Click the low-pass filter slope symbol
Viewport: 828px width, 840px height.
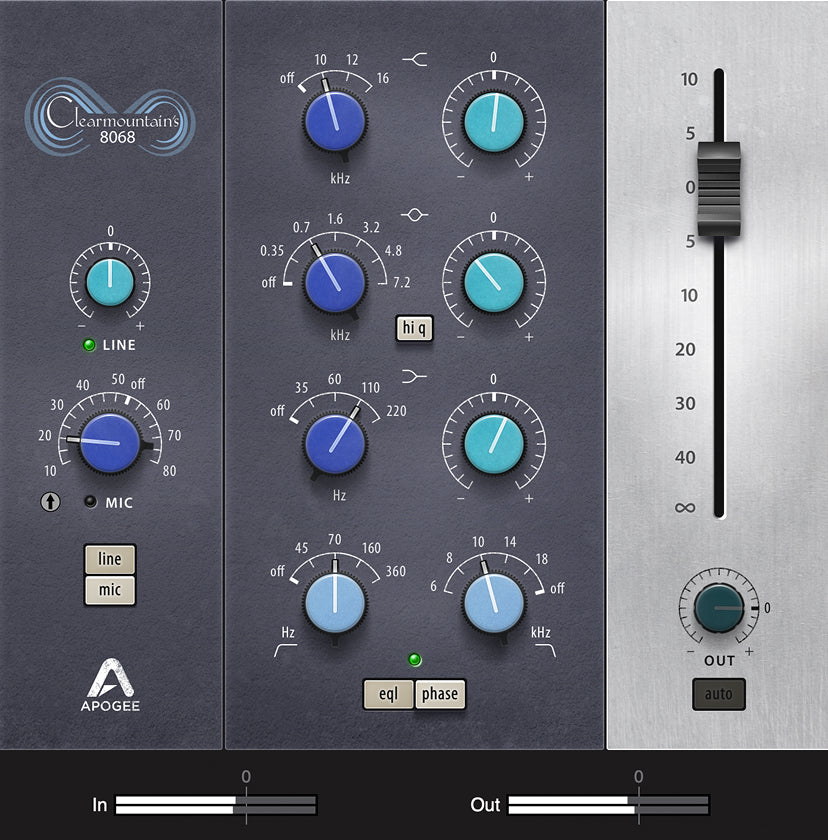pyautogui.click(x=546, y=650)
